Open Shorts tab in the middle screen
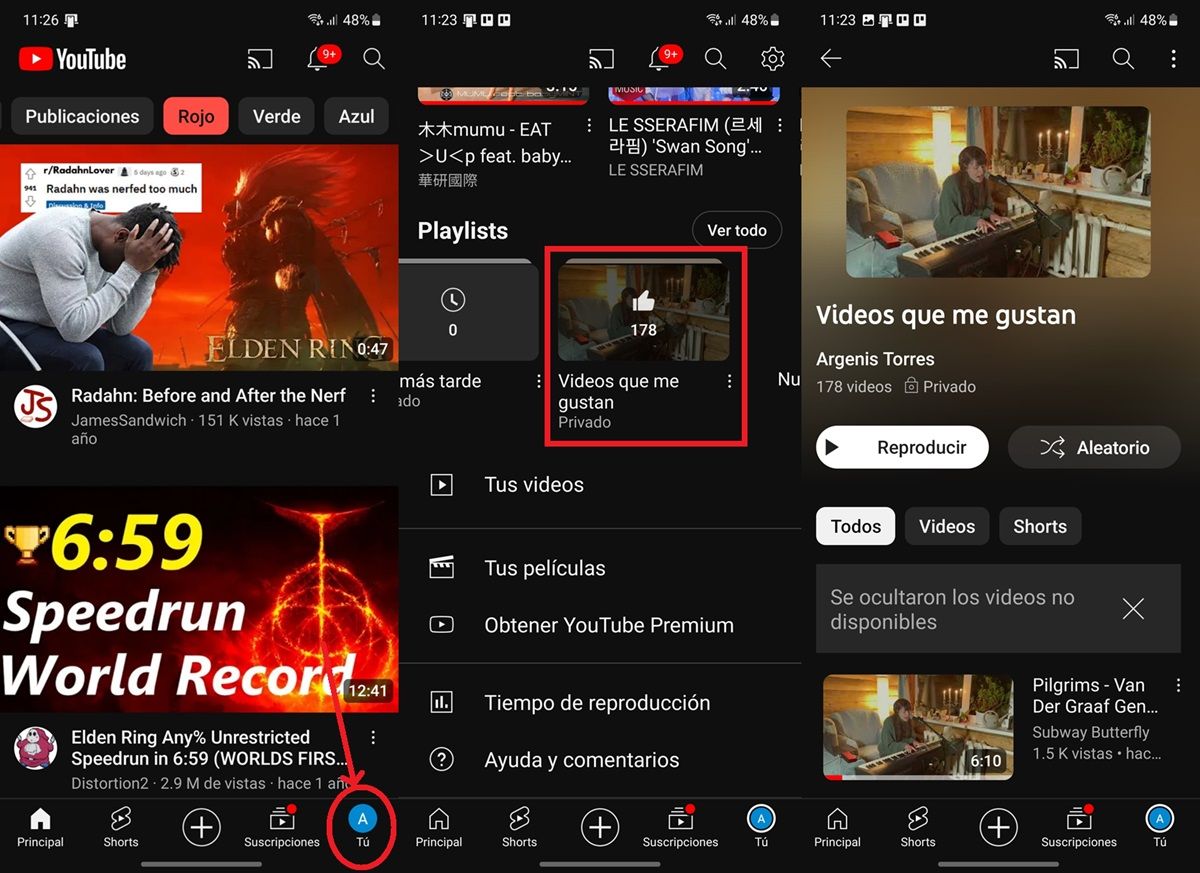This screenshot has height=873, width=1200. [x=519, y=828]
